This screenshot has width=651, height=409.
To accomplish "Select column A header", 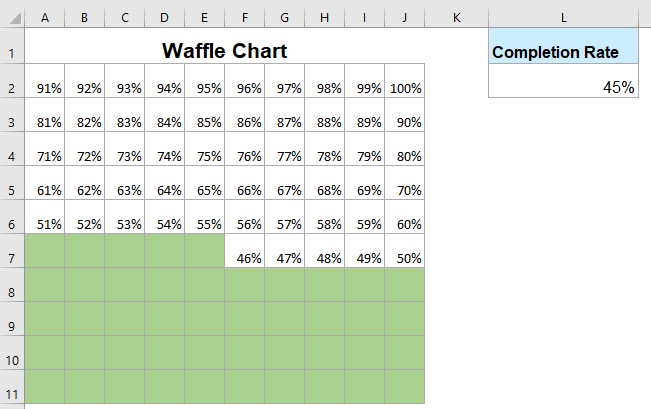I will pyautogui.click(x=45, y=17).
